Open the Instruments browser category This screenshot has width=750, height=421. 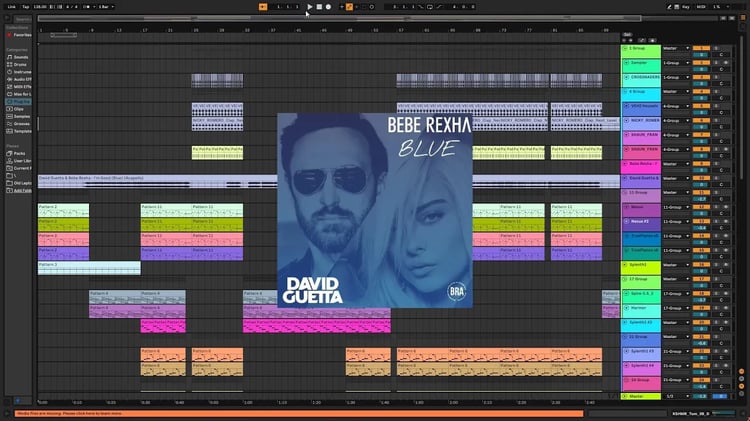[x=18, y=72]
